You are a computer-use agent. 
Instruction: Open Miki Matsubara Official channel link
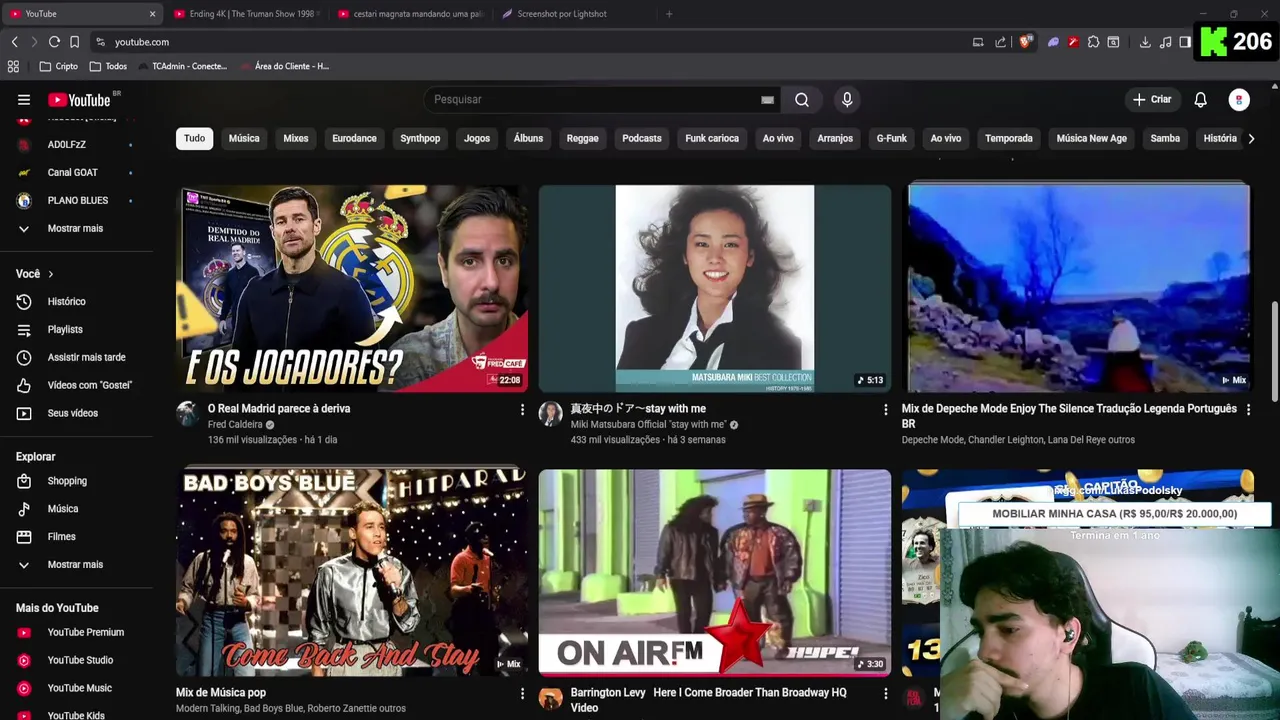click(648, 425)
